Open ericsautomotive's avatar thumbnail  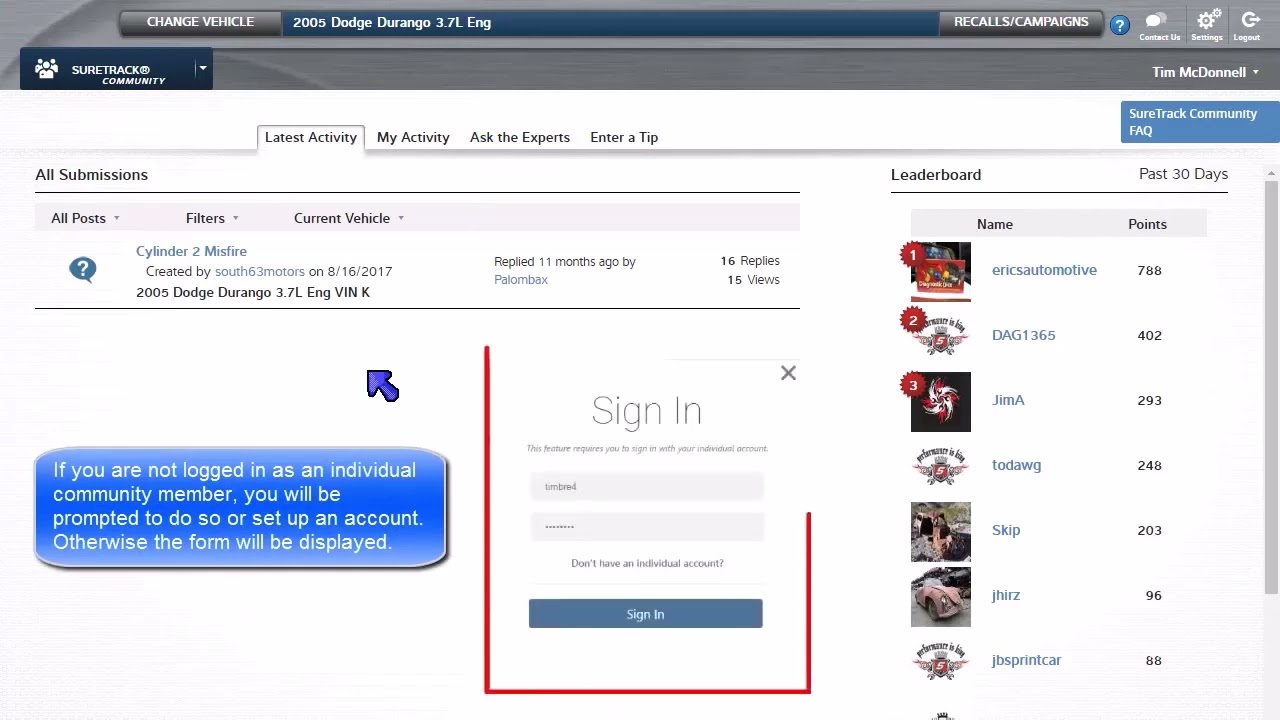pos(940,271)
